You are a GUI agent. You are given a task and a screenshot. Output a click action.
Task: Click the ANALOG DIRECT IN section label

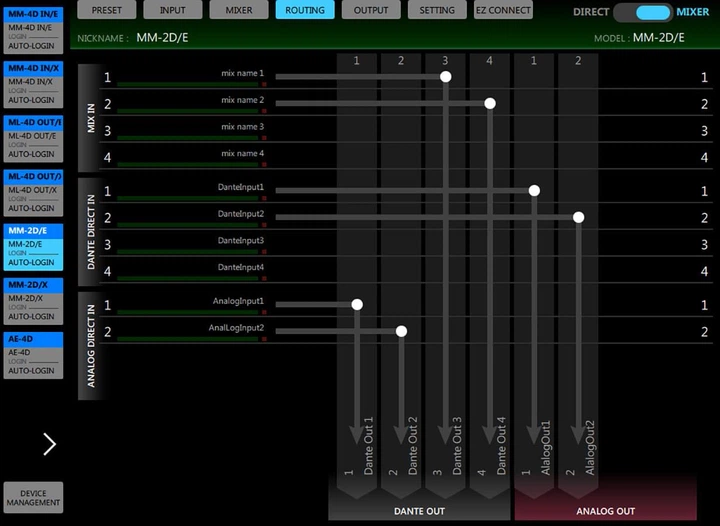tap(91, 346)
